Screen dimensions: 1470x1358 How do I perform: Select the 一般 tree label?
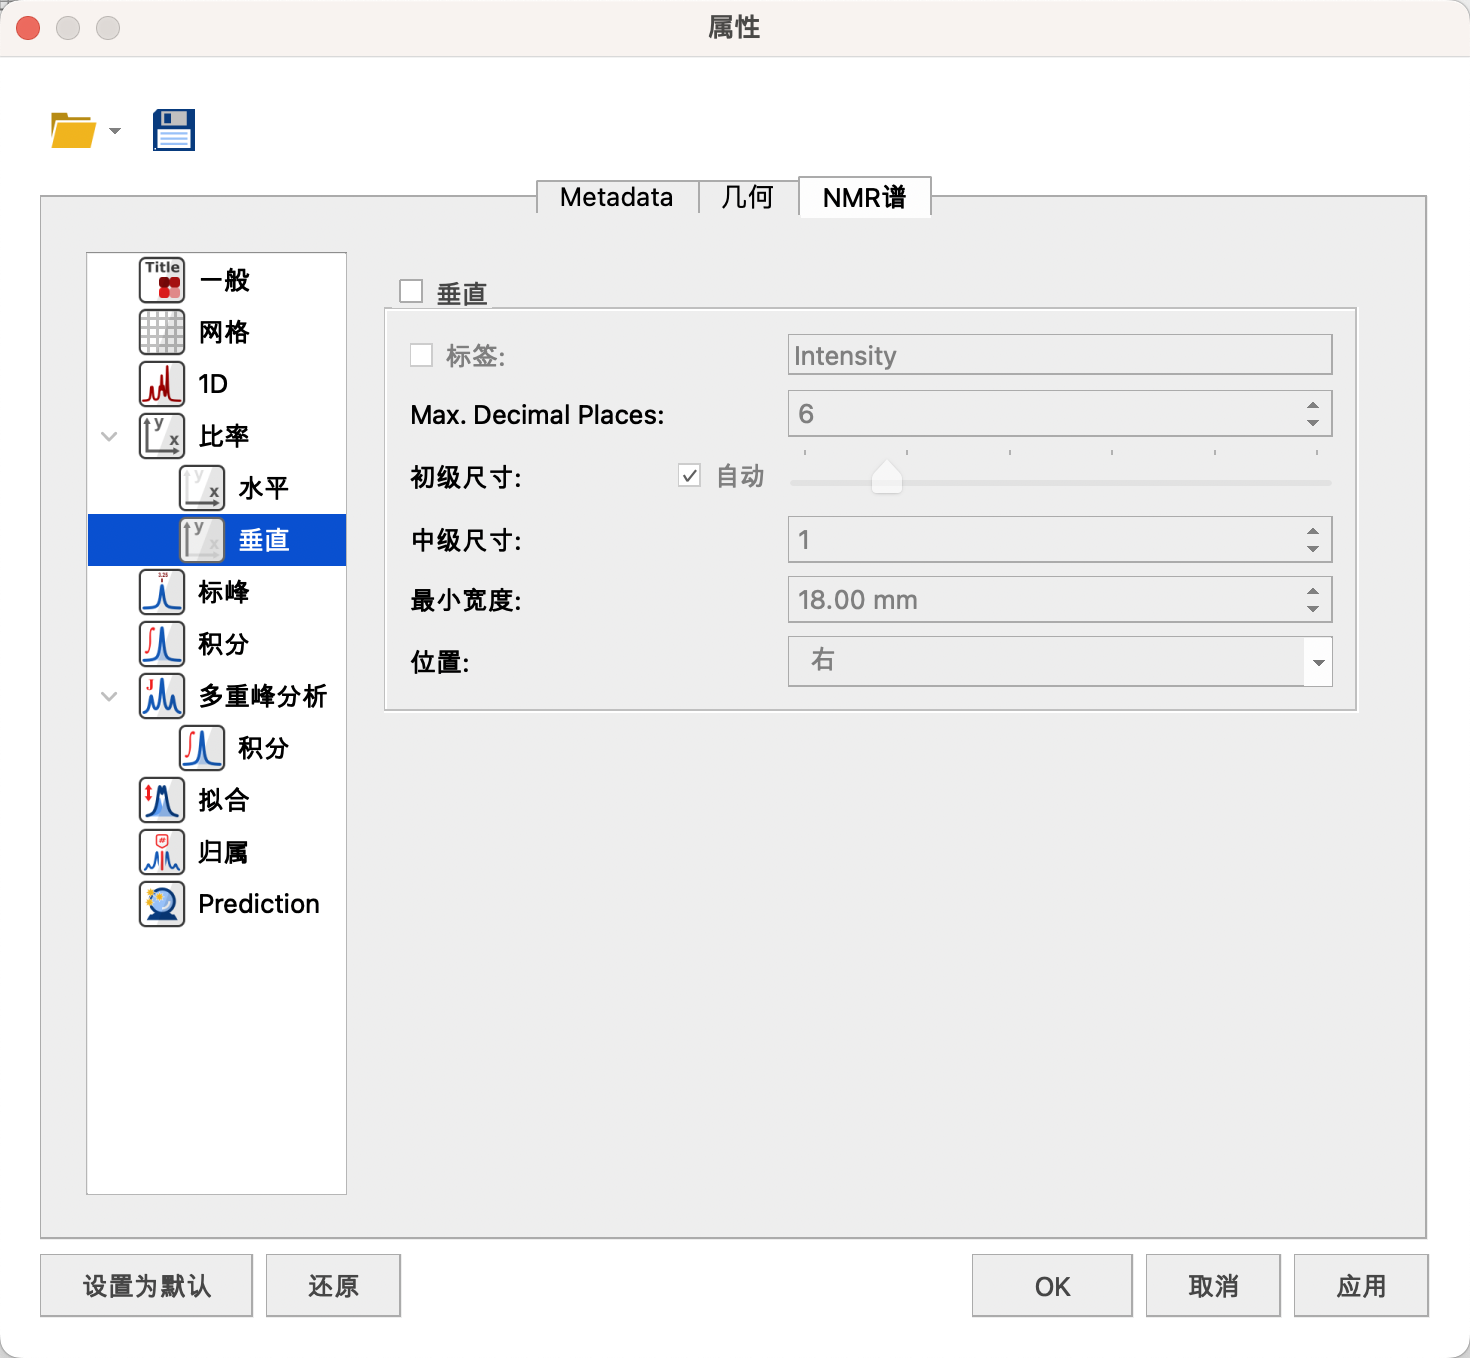coord(224,280)
